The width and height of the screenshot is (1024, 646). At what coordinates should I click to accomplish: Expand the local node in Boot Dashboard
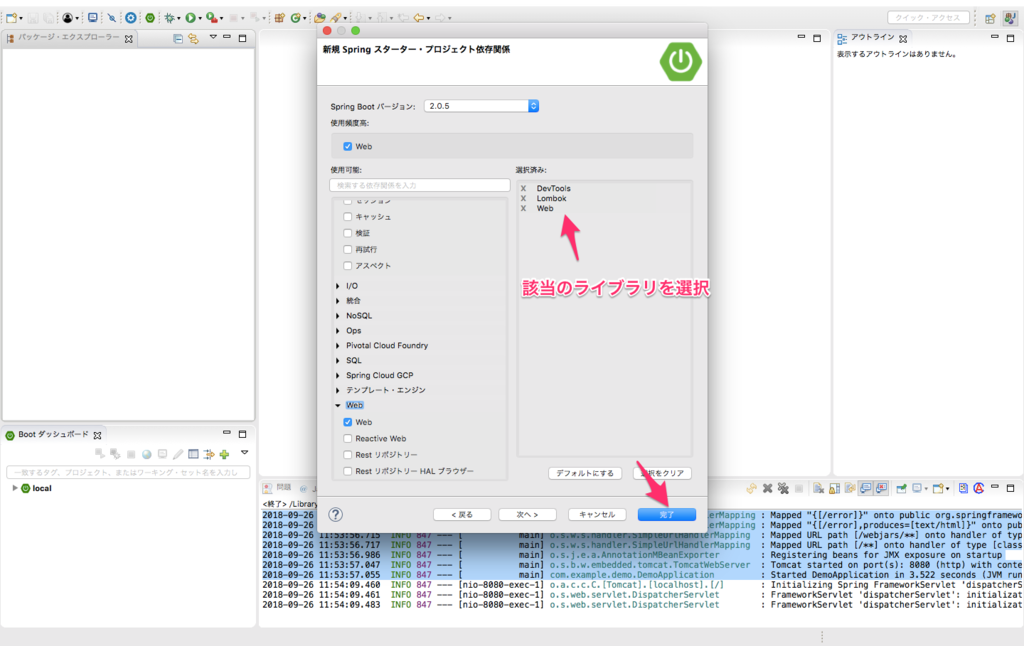14,488
